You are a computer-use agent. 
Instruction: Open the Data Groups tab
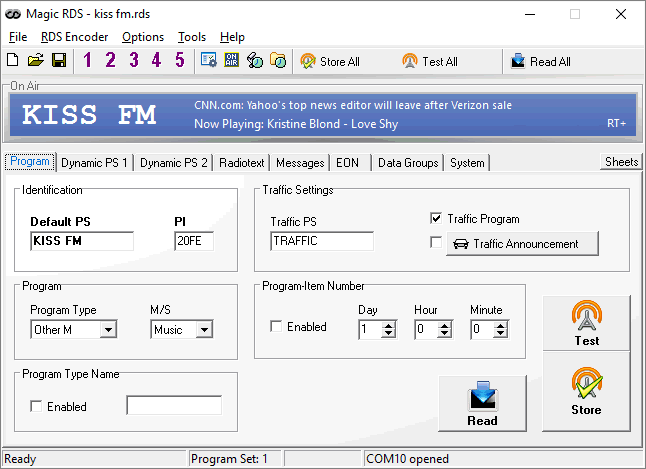(408, 163)
